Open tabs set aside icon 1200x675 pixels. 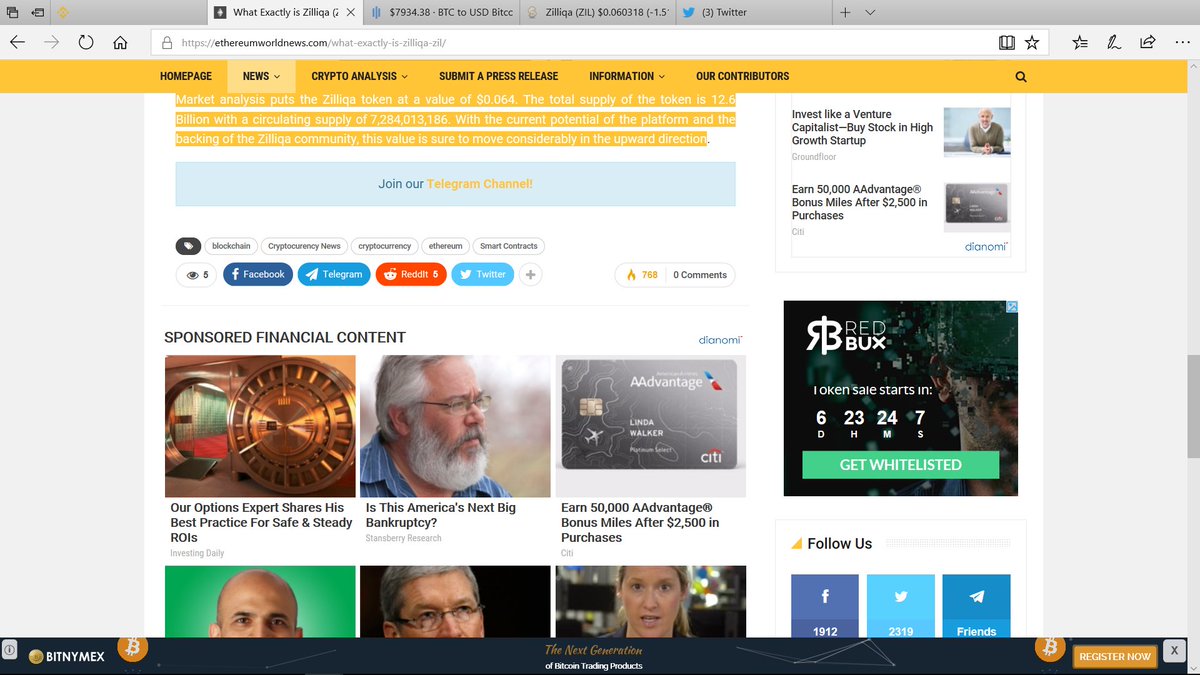tap(12, 12)
